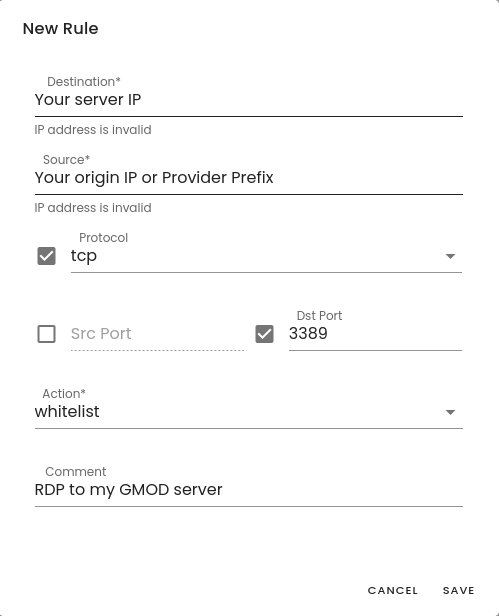This screenshot has height=616, width=499.
Task: Click the Dst Port field containing 3389
Action: coord(375,334)
